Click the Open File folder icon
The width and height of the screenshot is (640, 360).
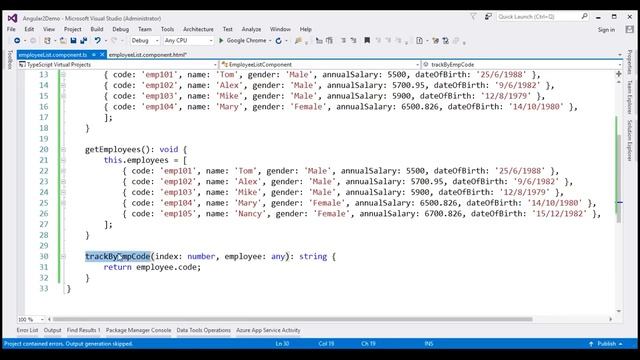point(63,40)
